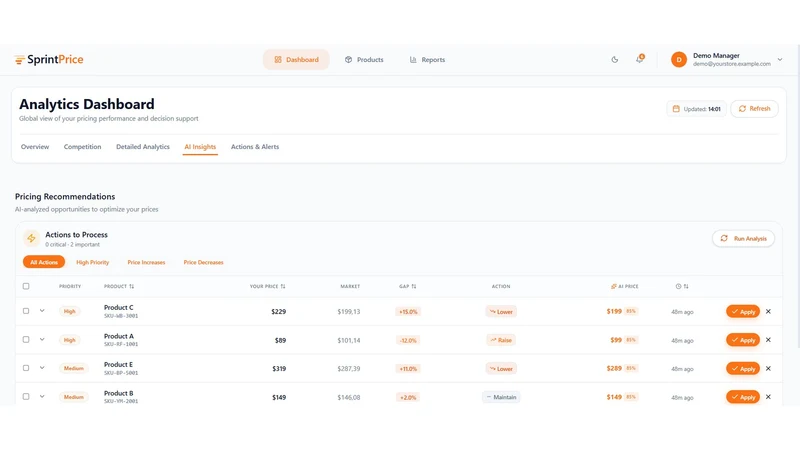Viewport: 800px width, 450px height.
Task: Apply recommendation for Product A
Action: [743, 340]
